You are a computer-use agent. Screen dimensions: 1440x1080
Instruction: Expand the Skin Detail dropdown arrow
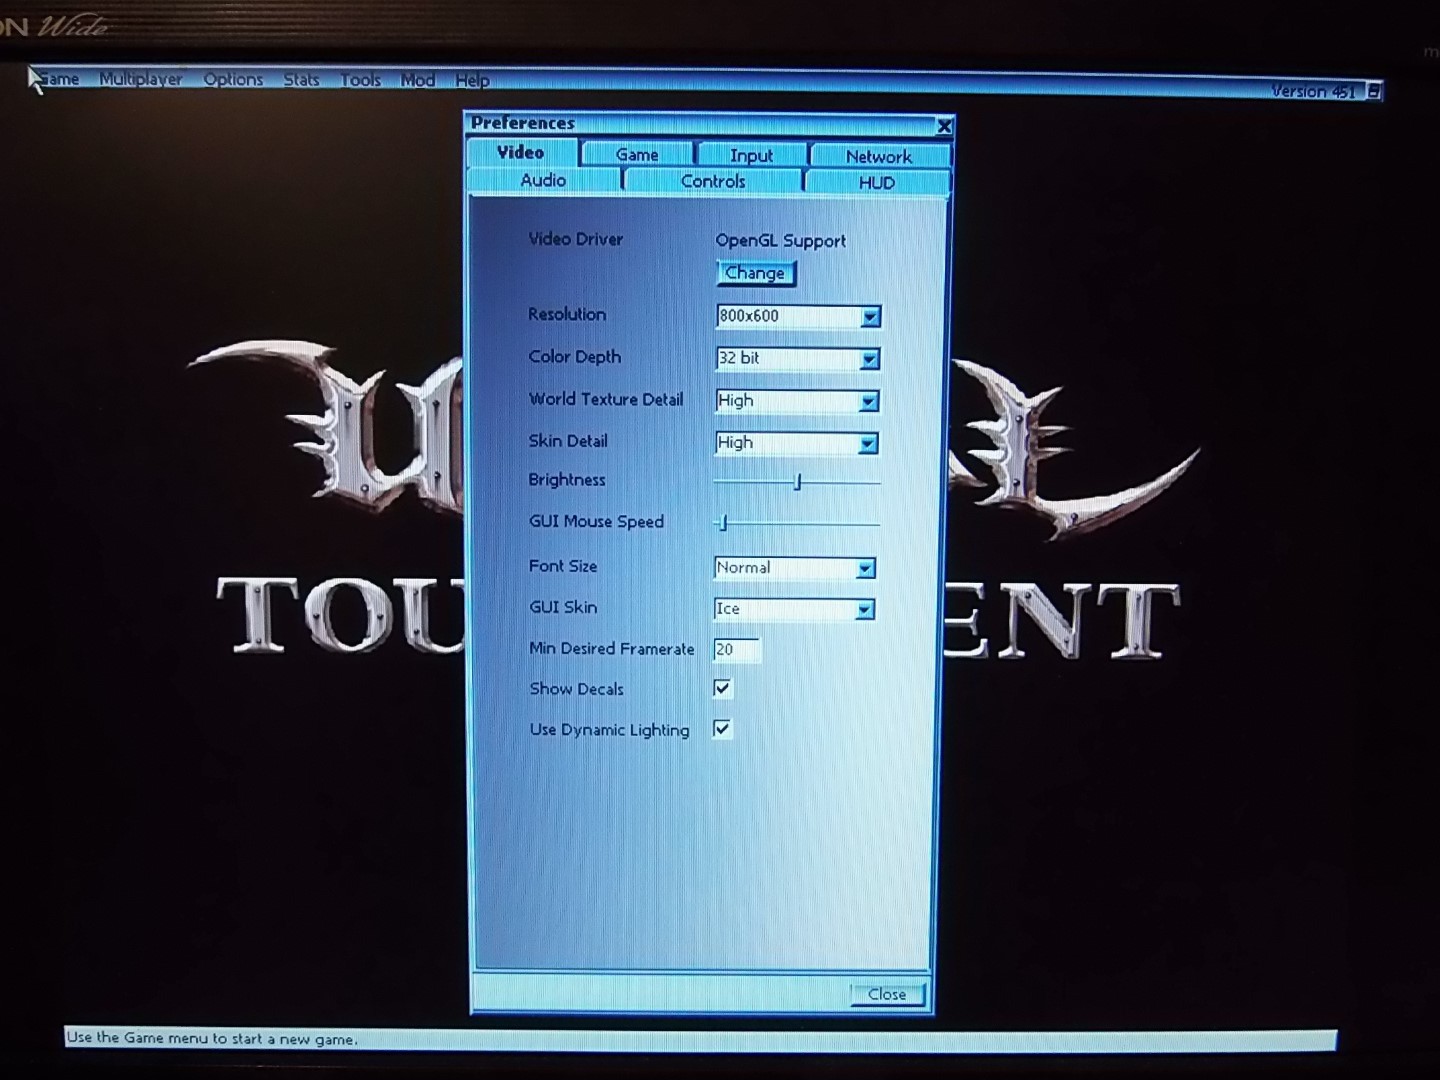click(867, 443)
